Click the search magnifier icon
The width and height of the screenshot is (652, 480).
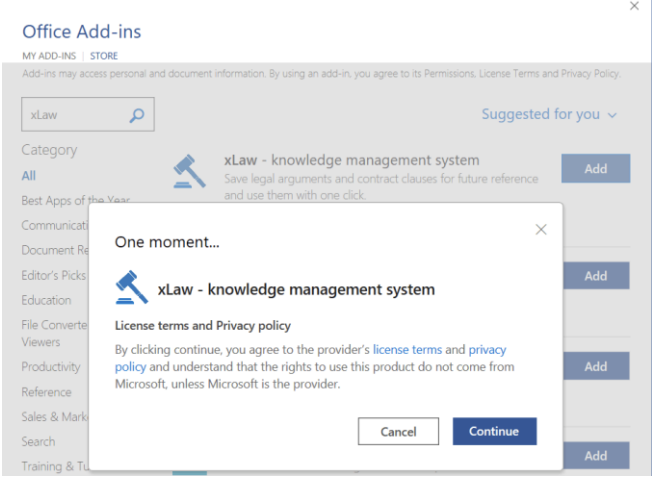click(x=137, y=115)
